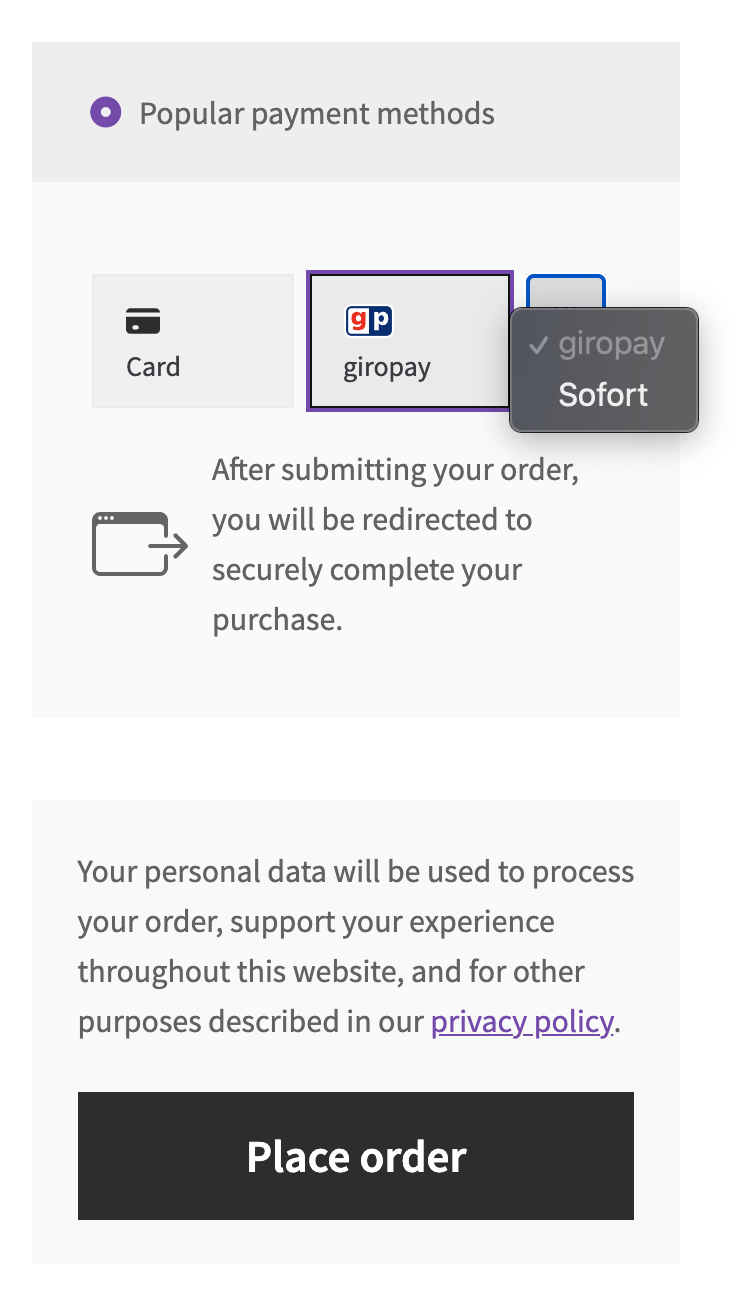Toggle giropay selection via its checkmark

point(540,346)
